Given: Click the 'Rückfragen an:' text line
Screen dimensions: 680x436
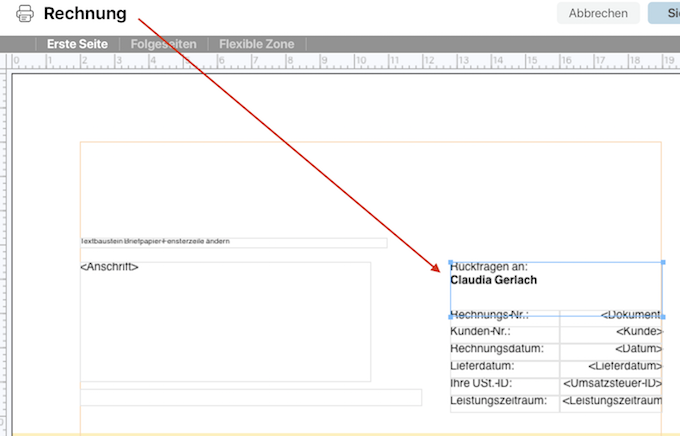Looking at the screenshot, I should [x=489, y=268].
